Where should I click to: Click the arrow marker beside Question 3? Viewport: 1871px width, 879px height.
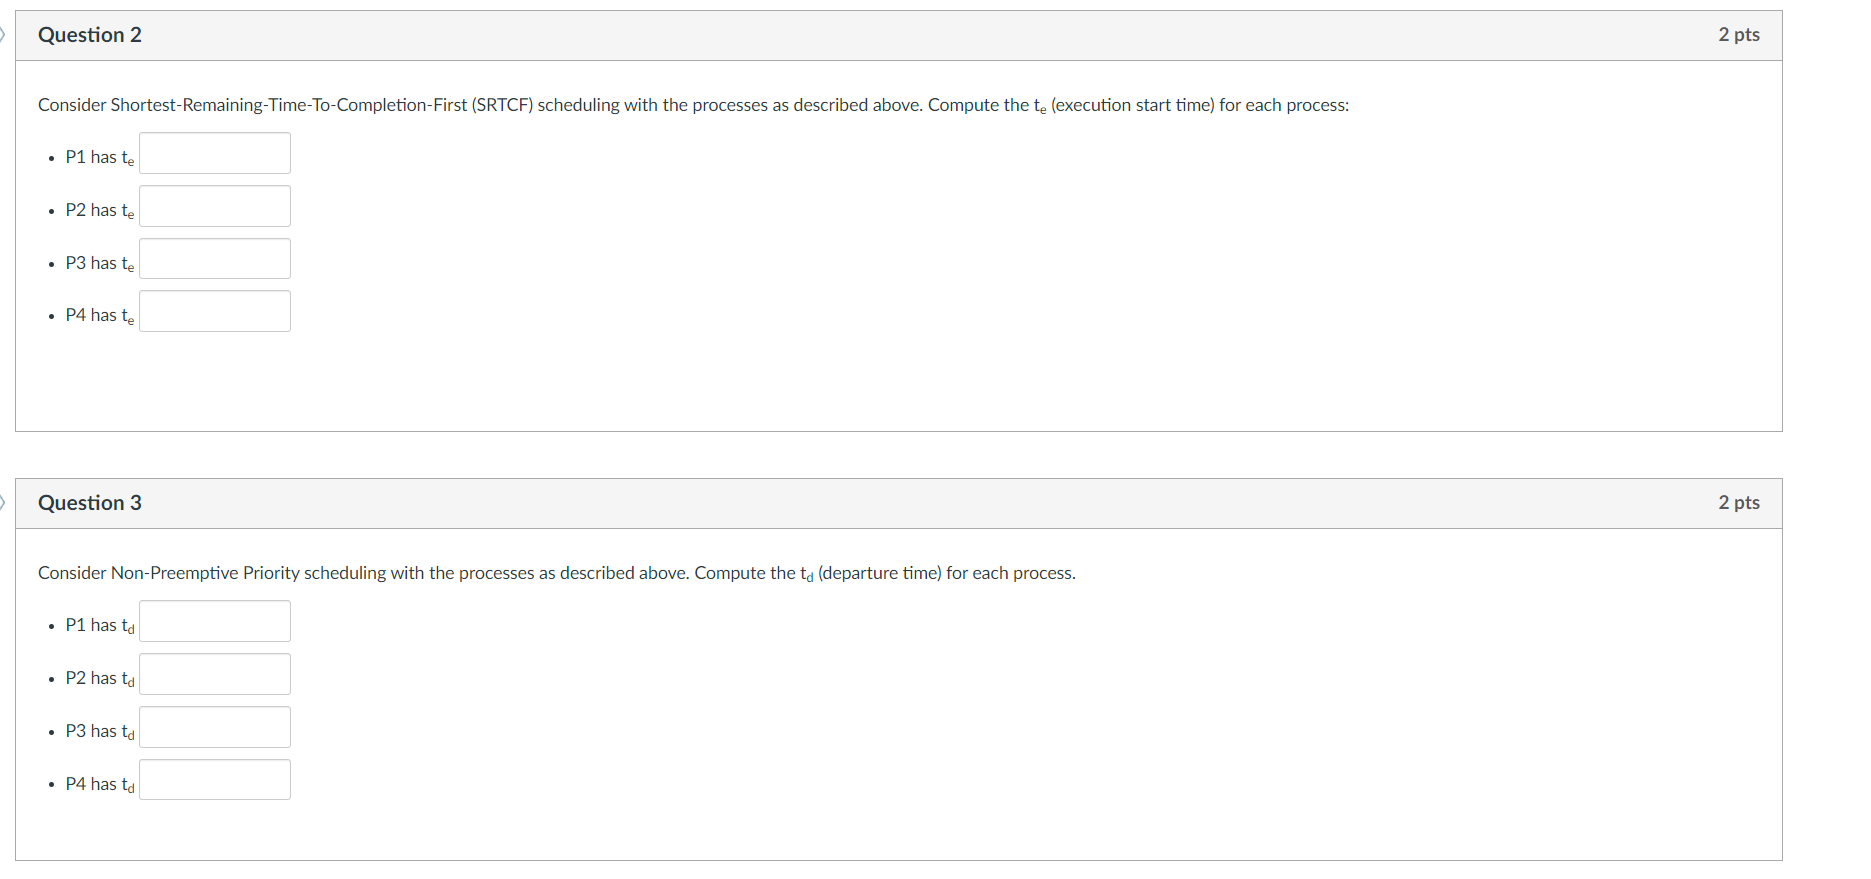click(x=3, y=502)
